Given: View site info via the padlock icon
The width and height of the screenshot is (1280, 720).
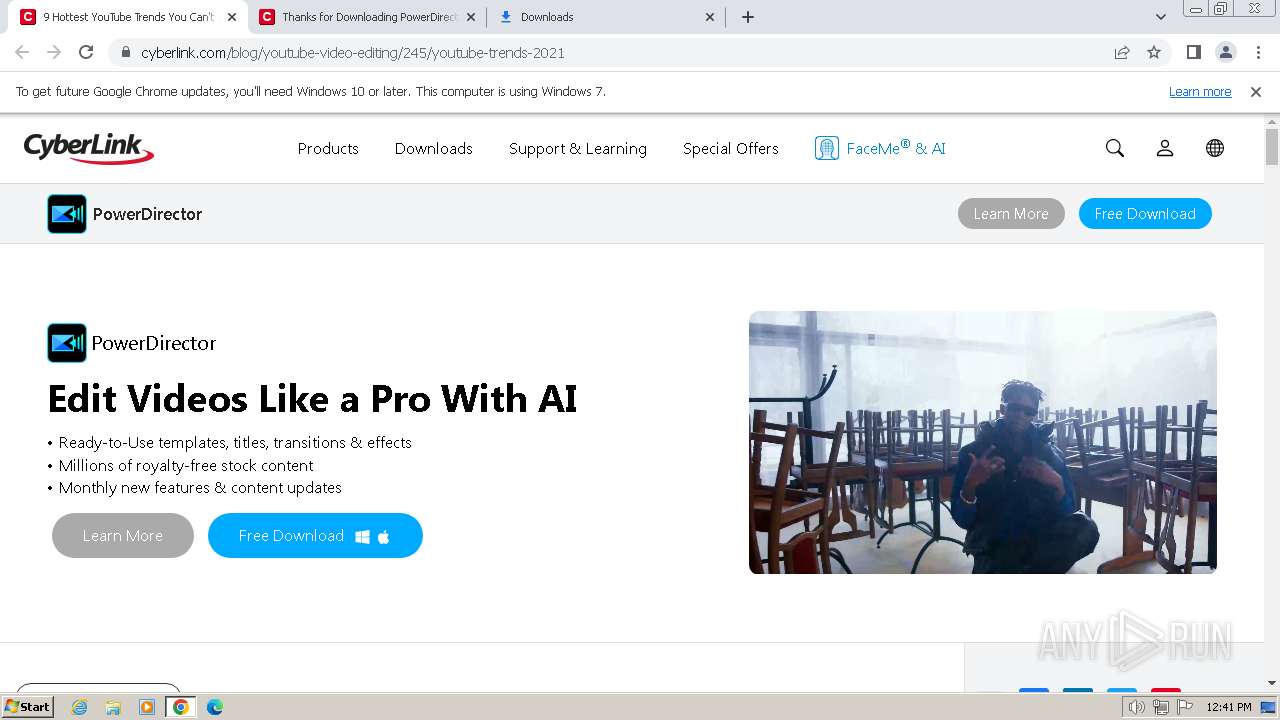Looking at the screenshot, I should pos(126,53).
